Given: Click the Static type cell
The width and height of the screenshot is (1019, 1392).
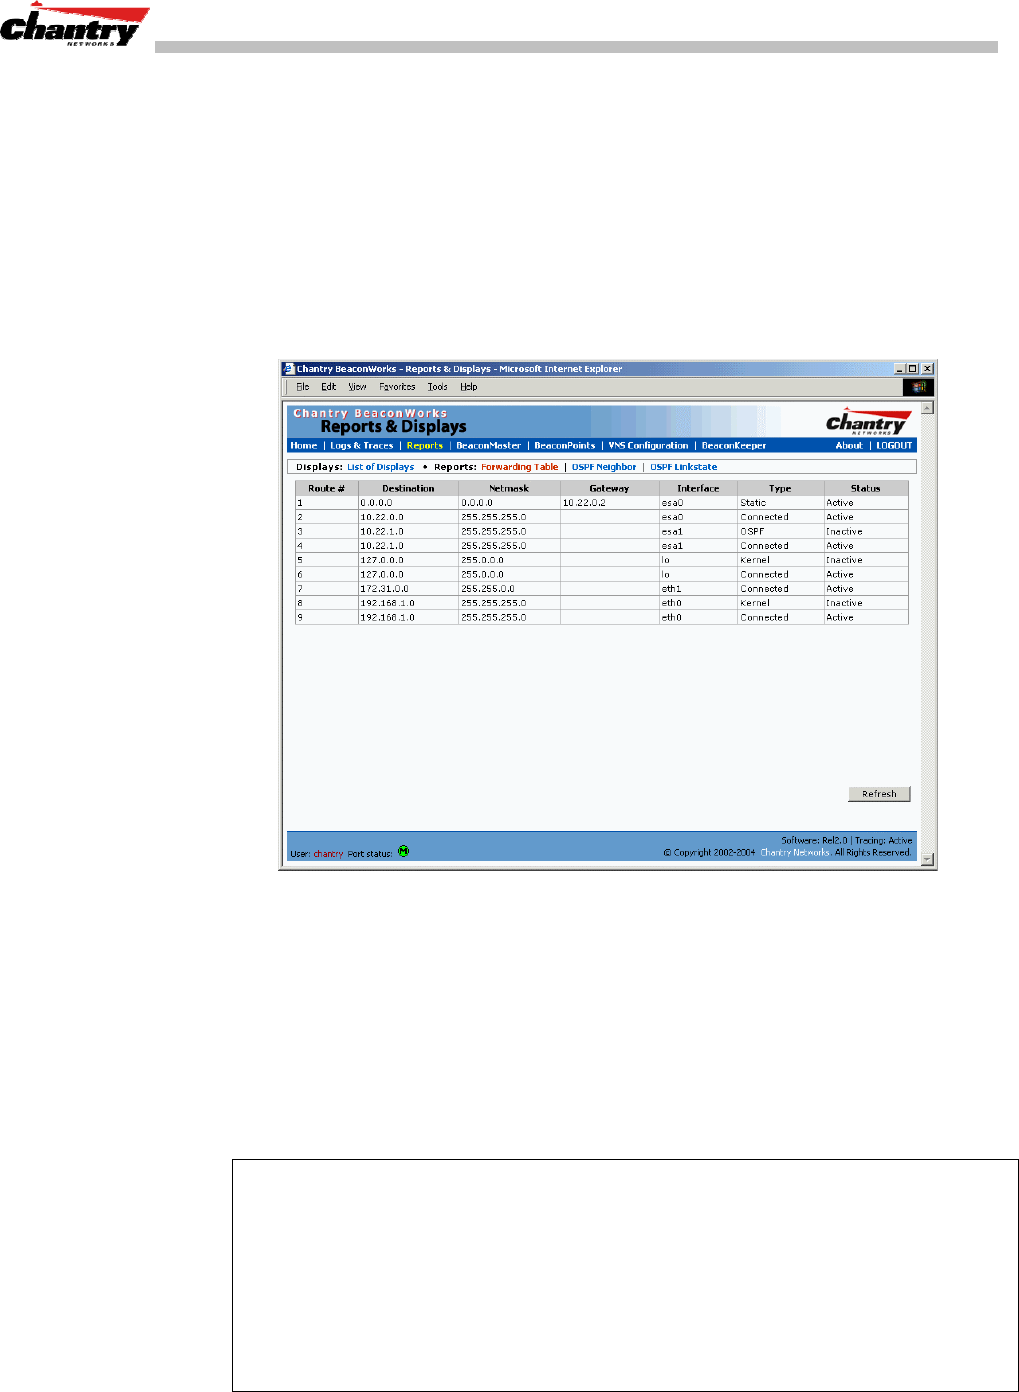Looking at the screenshot, I should click(x=780, y=503).
